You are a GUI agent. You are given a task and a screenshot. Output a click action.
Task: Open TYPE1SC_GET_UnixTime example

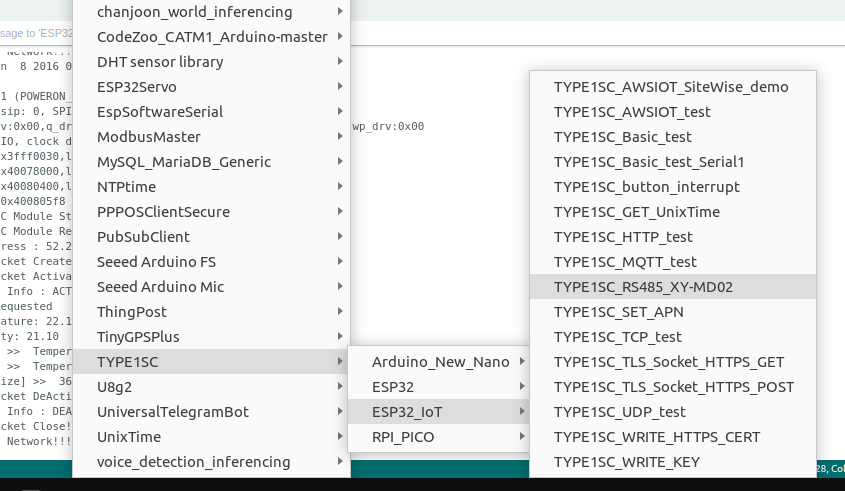click(673, 212)
